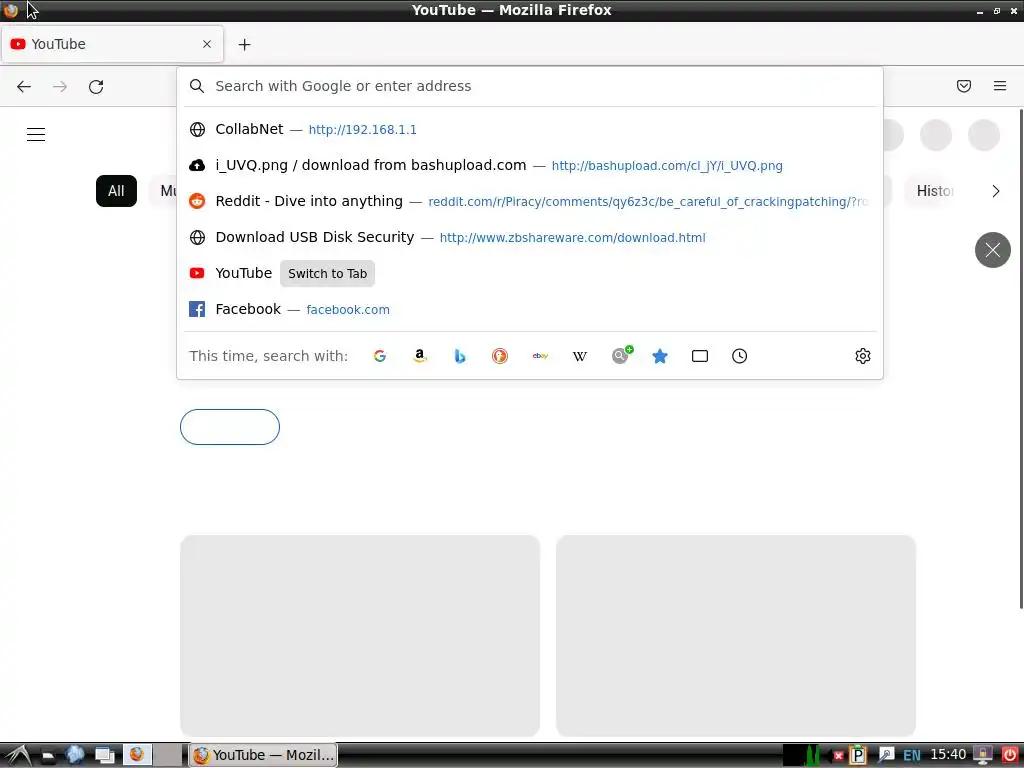Image resolution: width=1024 pixels, height=768 pixels.
Task: Click the taskbar clock 15:40
Action: [948, 755]
